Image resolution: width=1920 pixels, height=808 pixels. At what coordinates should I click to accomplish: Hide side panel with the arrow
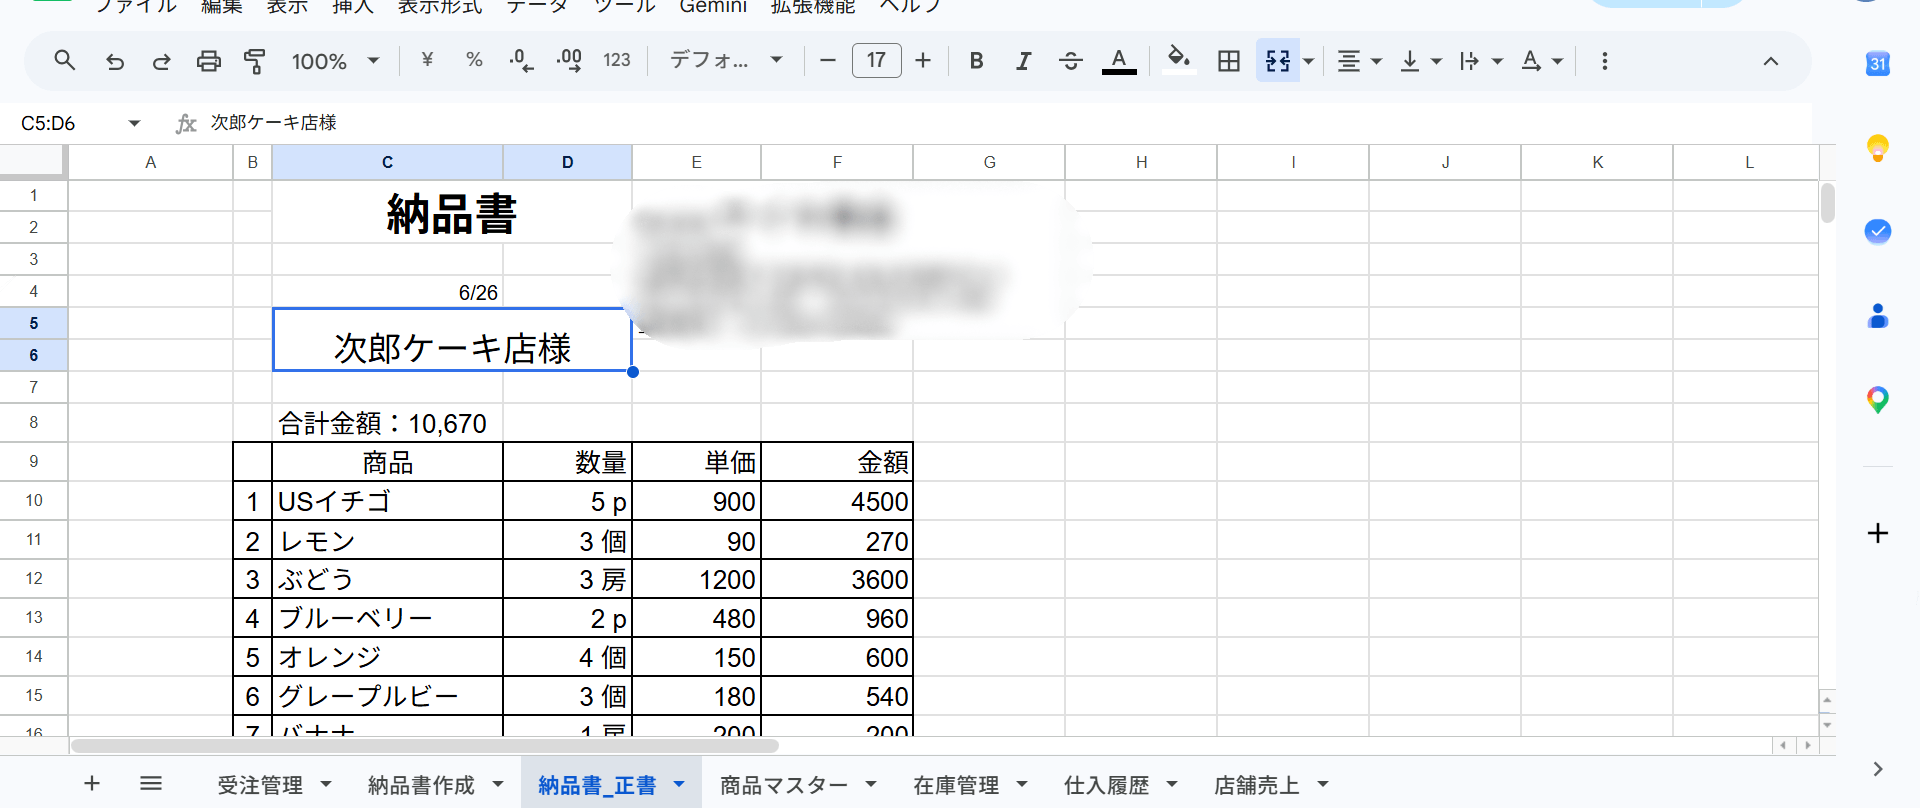tap(1877, 769)
